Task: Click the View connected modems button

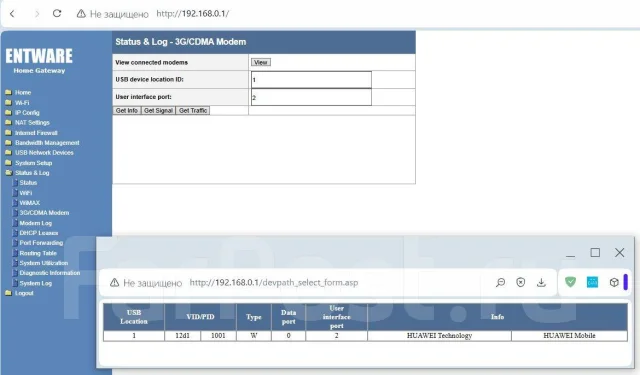Action: click(261, 62)
